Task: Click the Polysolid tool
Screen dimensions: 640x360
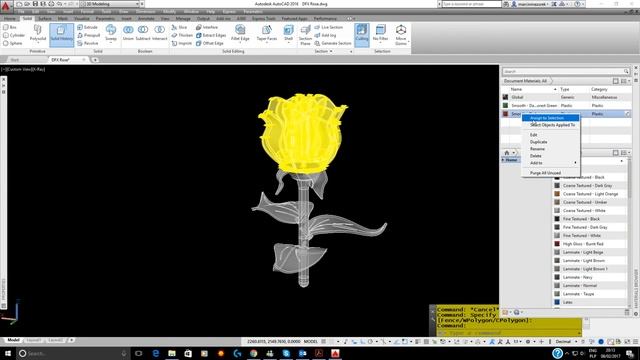Action: tap(38, 33)
